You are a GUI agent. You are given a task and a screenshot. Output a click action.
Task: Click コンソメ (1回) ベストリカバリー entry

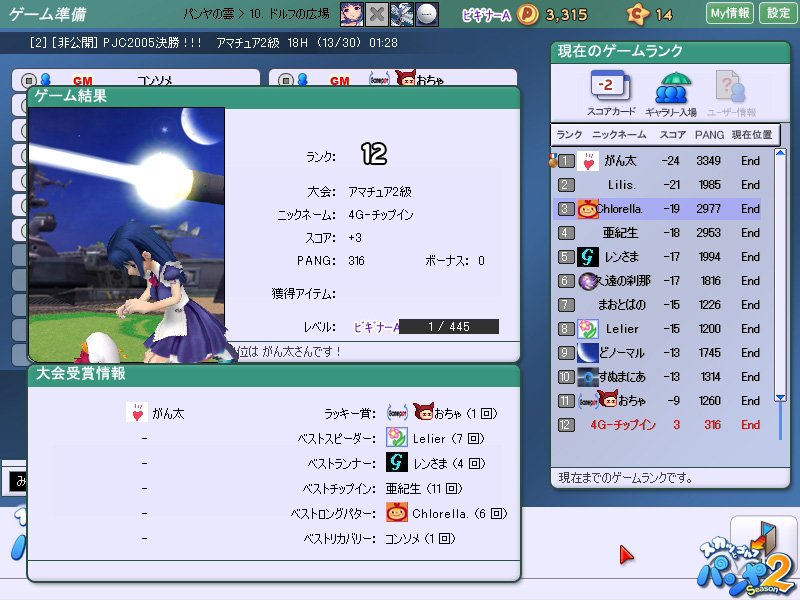tap(420, 538)
